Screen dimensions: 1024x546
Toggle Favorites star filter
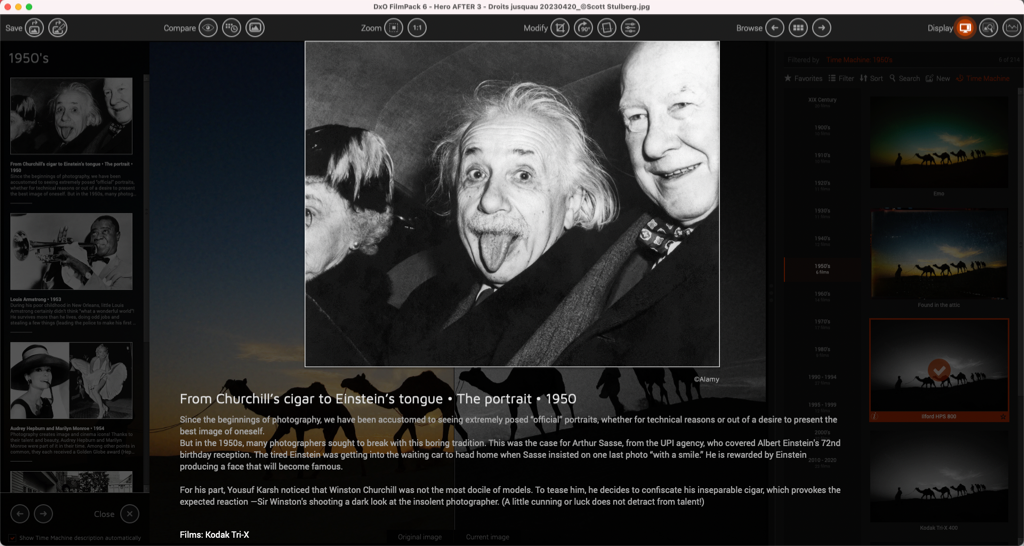803,78
